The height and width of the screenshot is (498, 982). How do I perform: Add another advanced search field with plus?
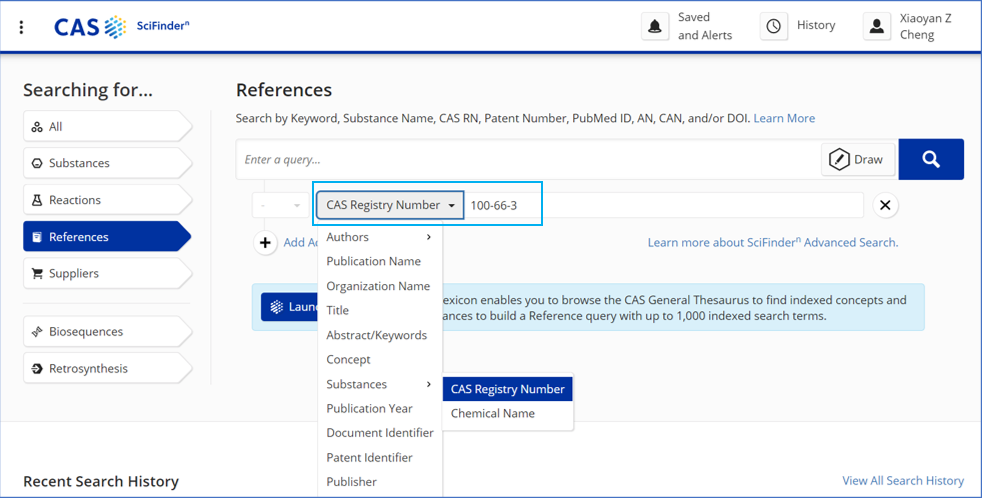[266, 242]
